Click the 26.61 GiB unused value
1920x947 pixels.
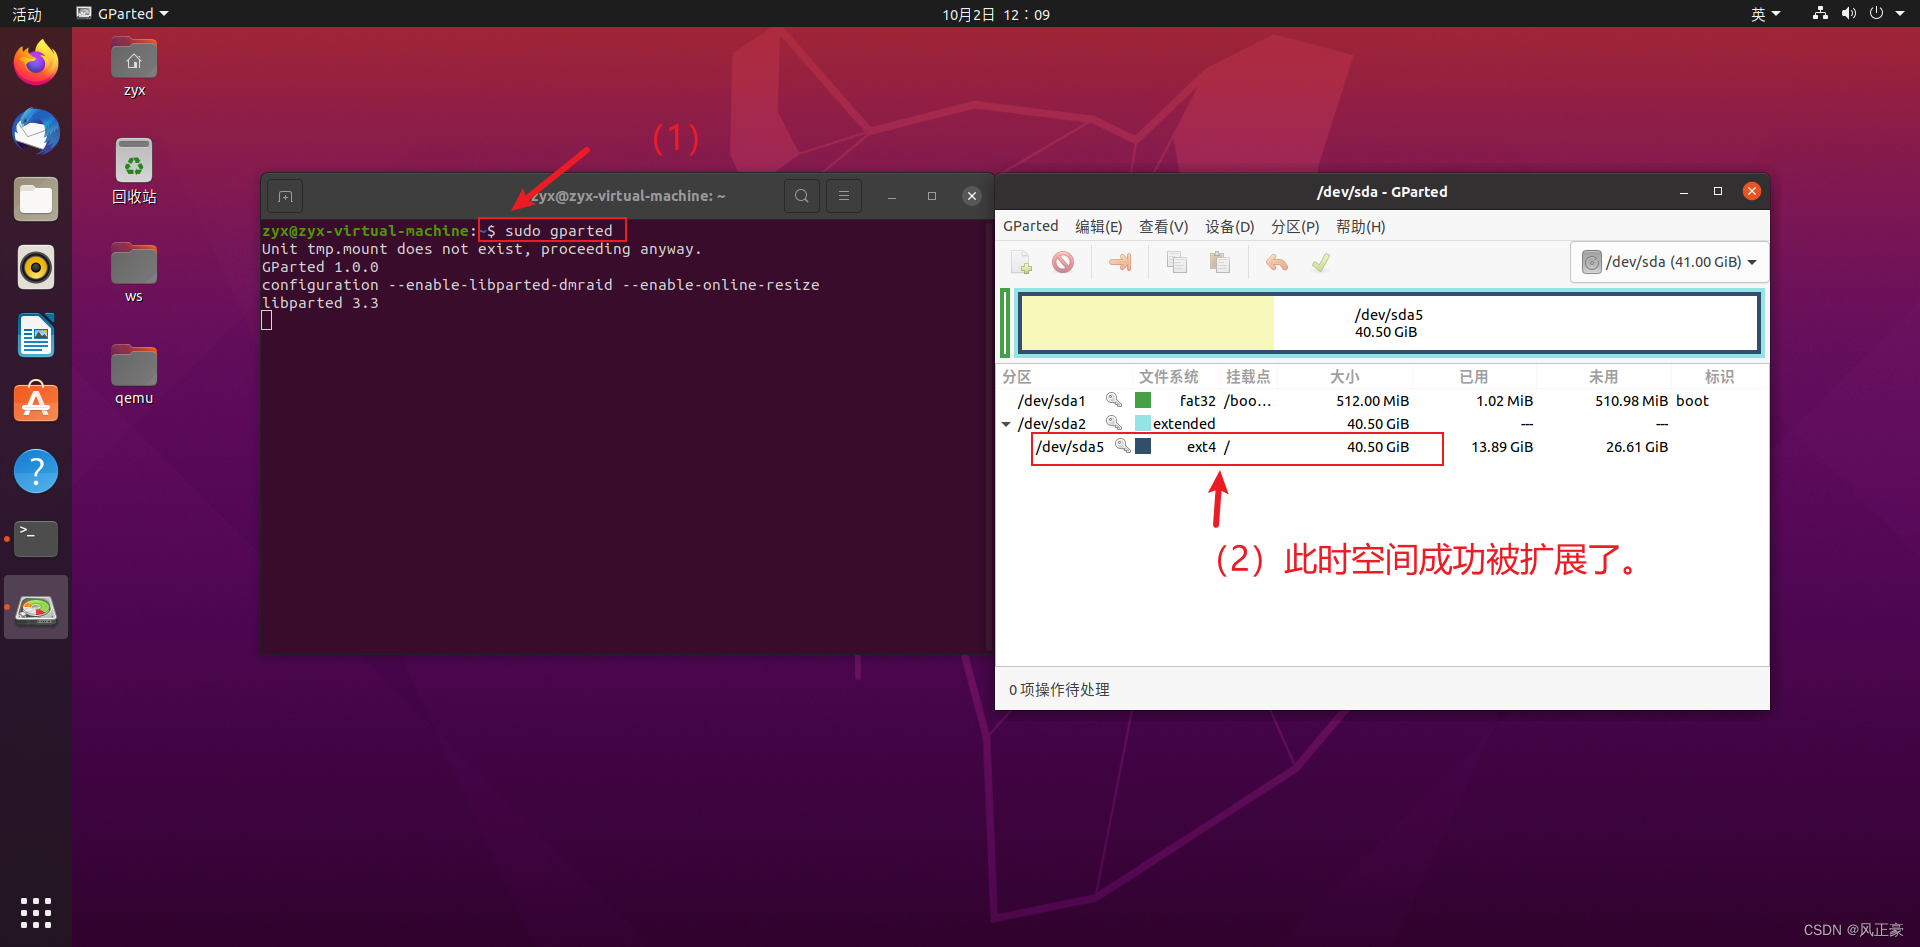[x=1637, y=447]
